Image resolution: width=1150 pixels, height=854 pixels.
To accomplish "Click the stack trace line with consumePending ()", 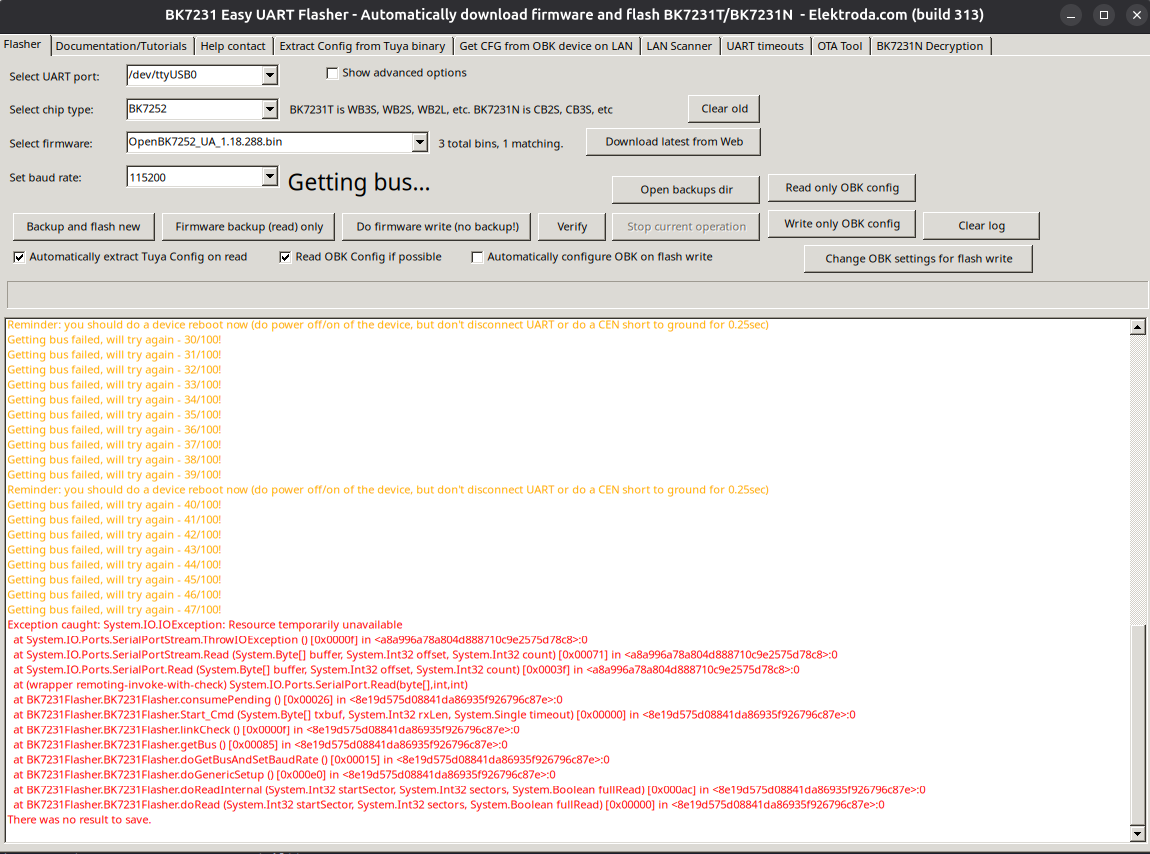I will click(x=288, y=700).
